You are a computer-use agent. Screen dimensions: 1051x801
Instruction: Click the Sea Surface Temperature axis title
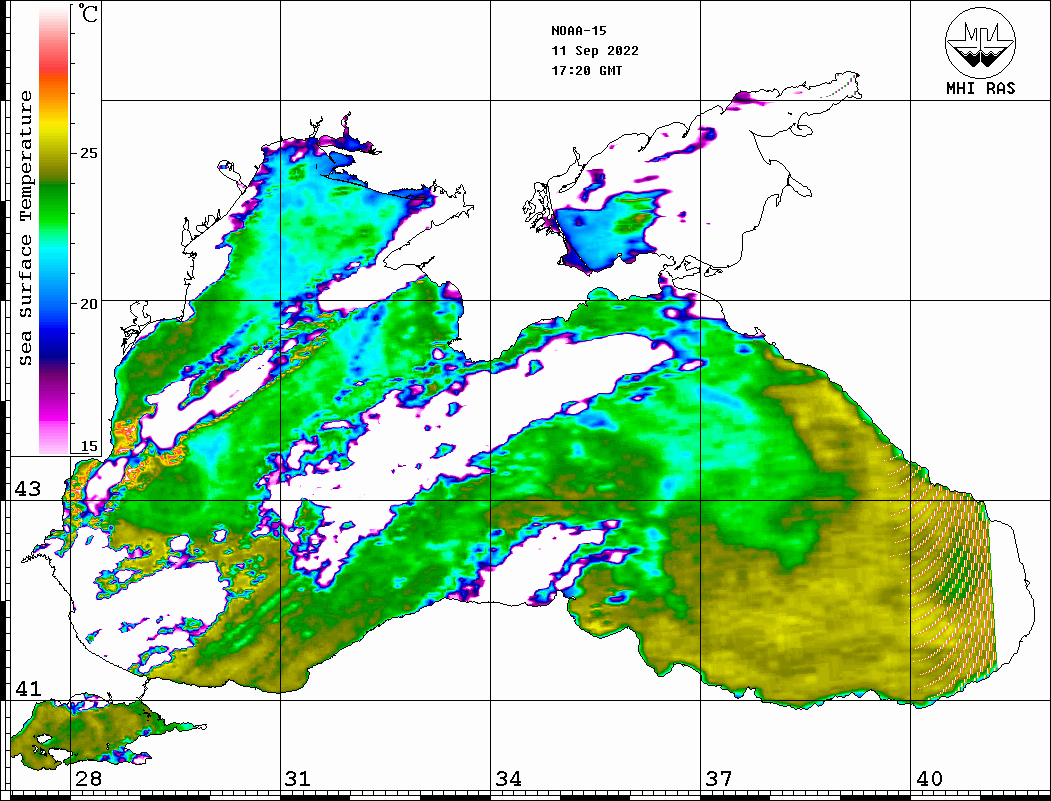25,229
